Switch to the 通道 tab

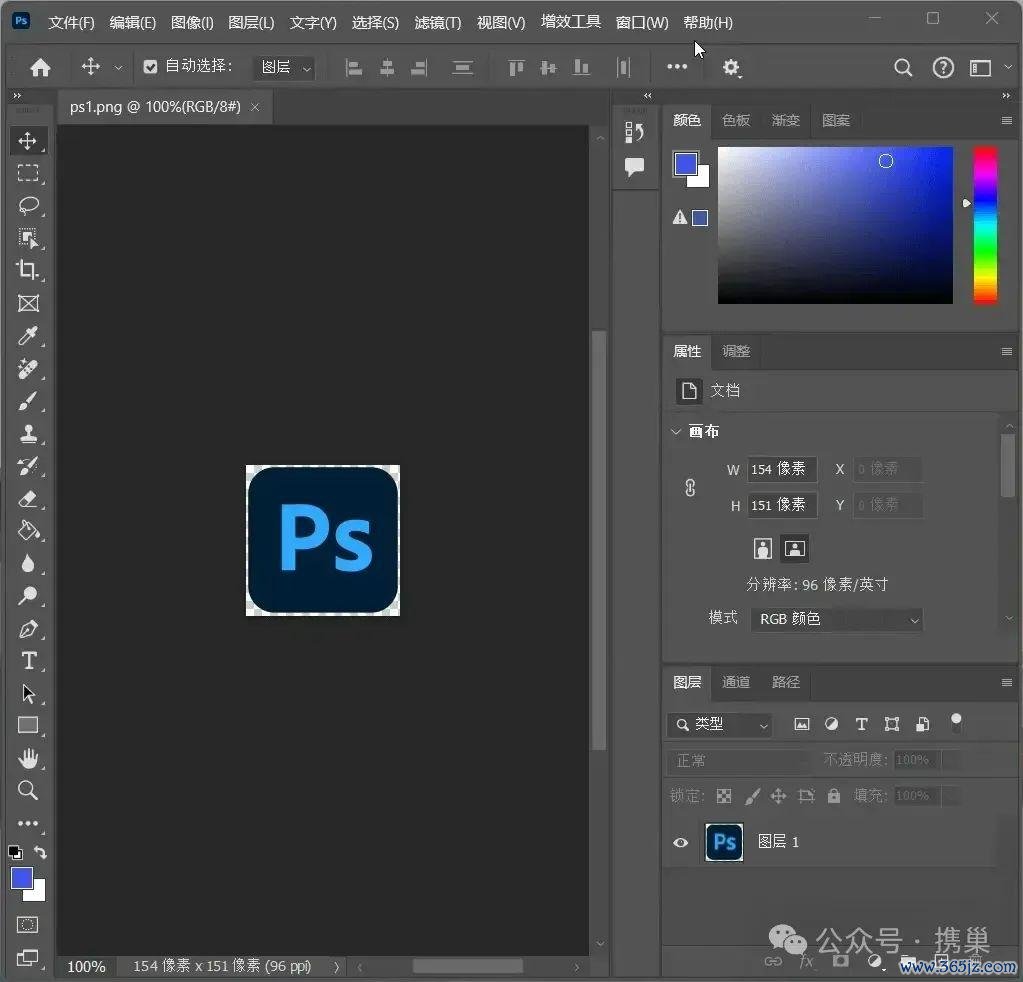pyautogui.click(x=736, y=683)
